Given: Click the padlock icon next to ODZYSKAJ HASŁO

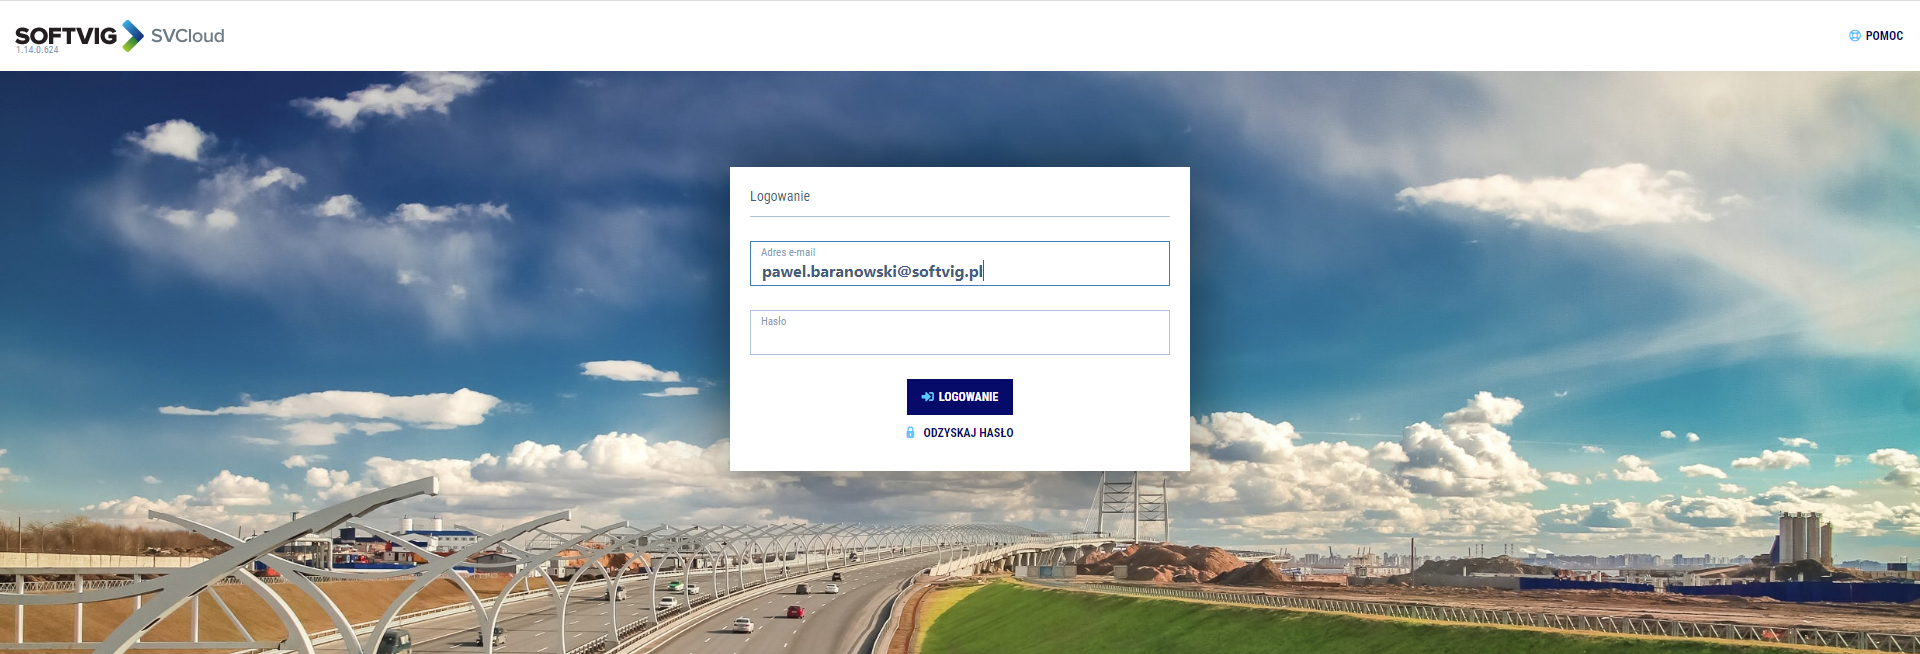Looking at the screenshot, I should pyautogui.click(x=910, y=433).
